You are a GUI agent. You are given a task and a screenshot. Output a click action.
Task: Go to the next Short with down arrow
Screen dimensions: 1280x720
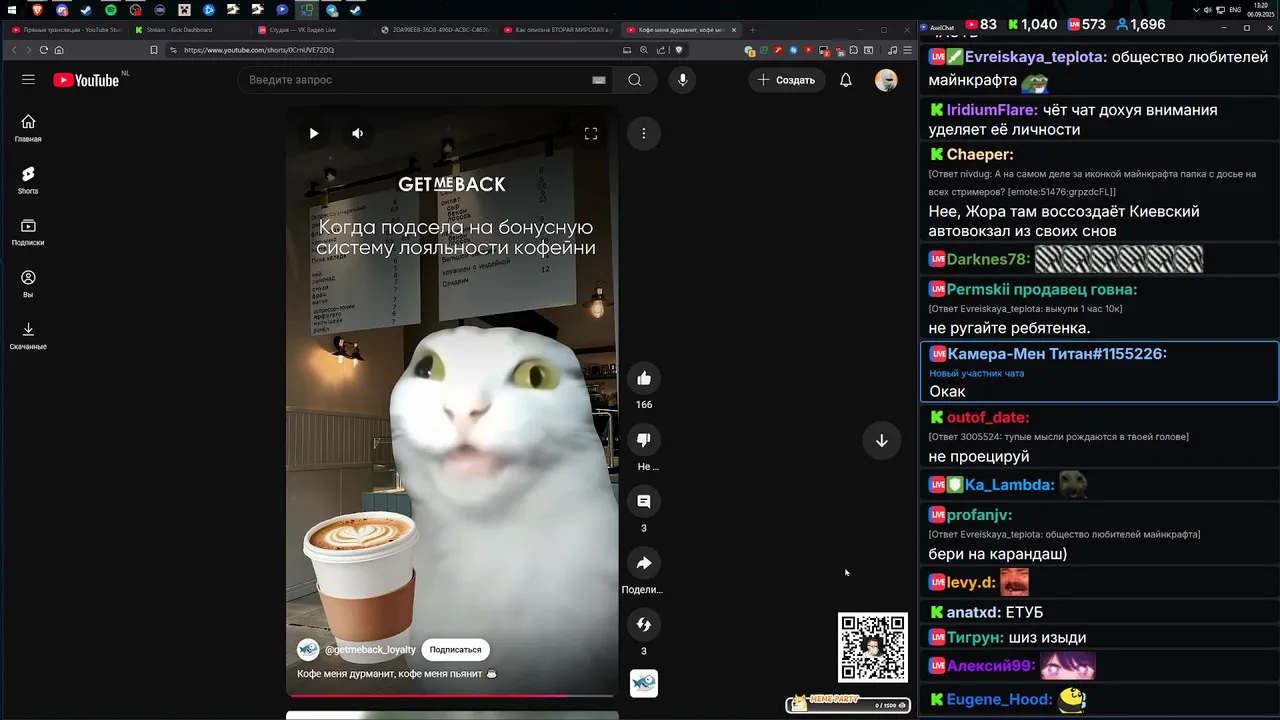pyautogui.click(x=882, y=441)
